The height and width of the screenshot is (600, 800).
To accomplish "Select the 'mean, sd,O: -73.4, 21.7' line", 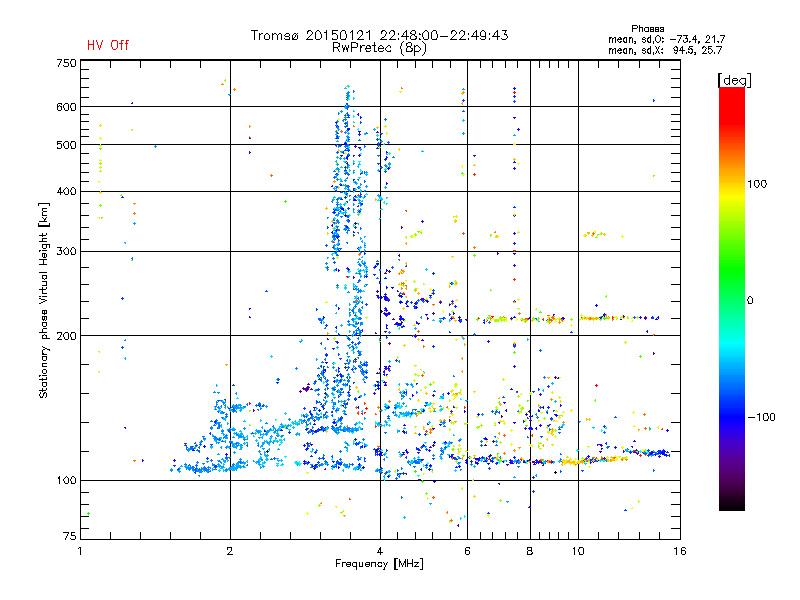I will coord(666,39).
